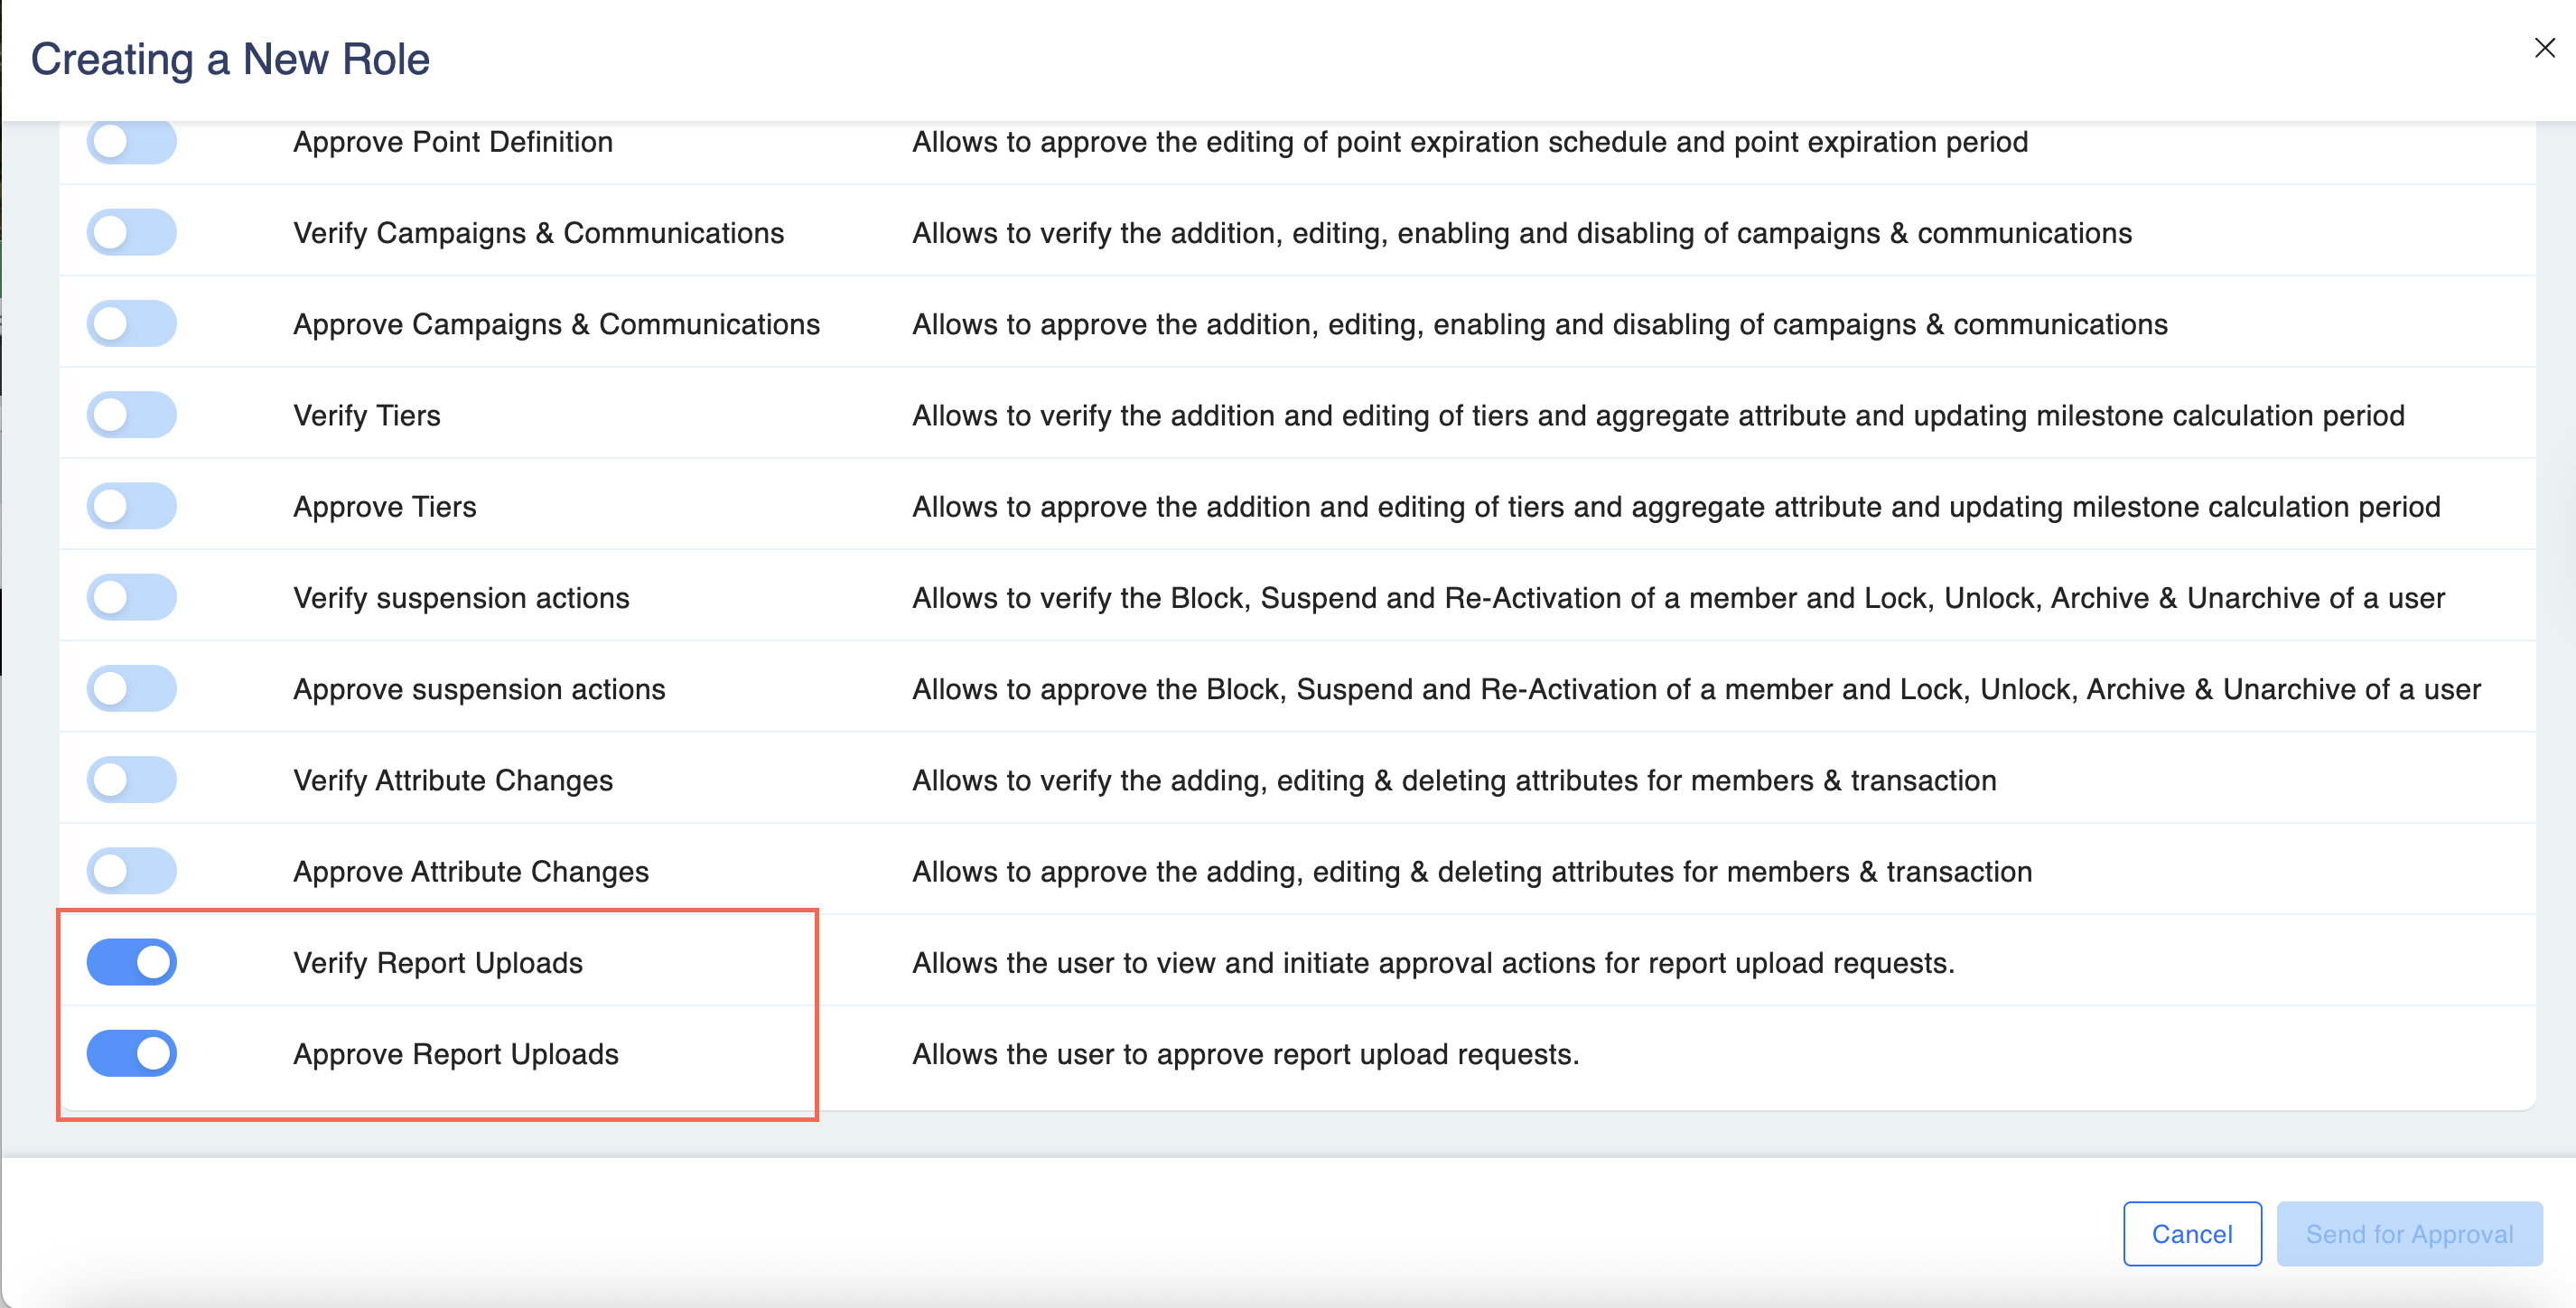Screen dimensions: 2576x1308
Task: Click the Cancel button
Action: (2191, 1233)
